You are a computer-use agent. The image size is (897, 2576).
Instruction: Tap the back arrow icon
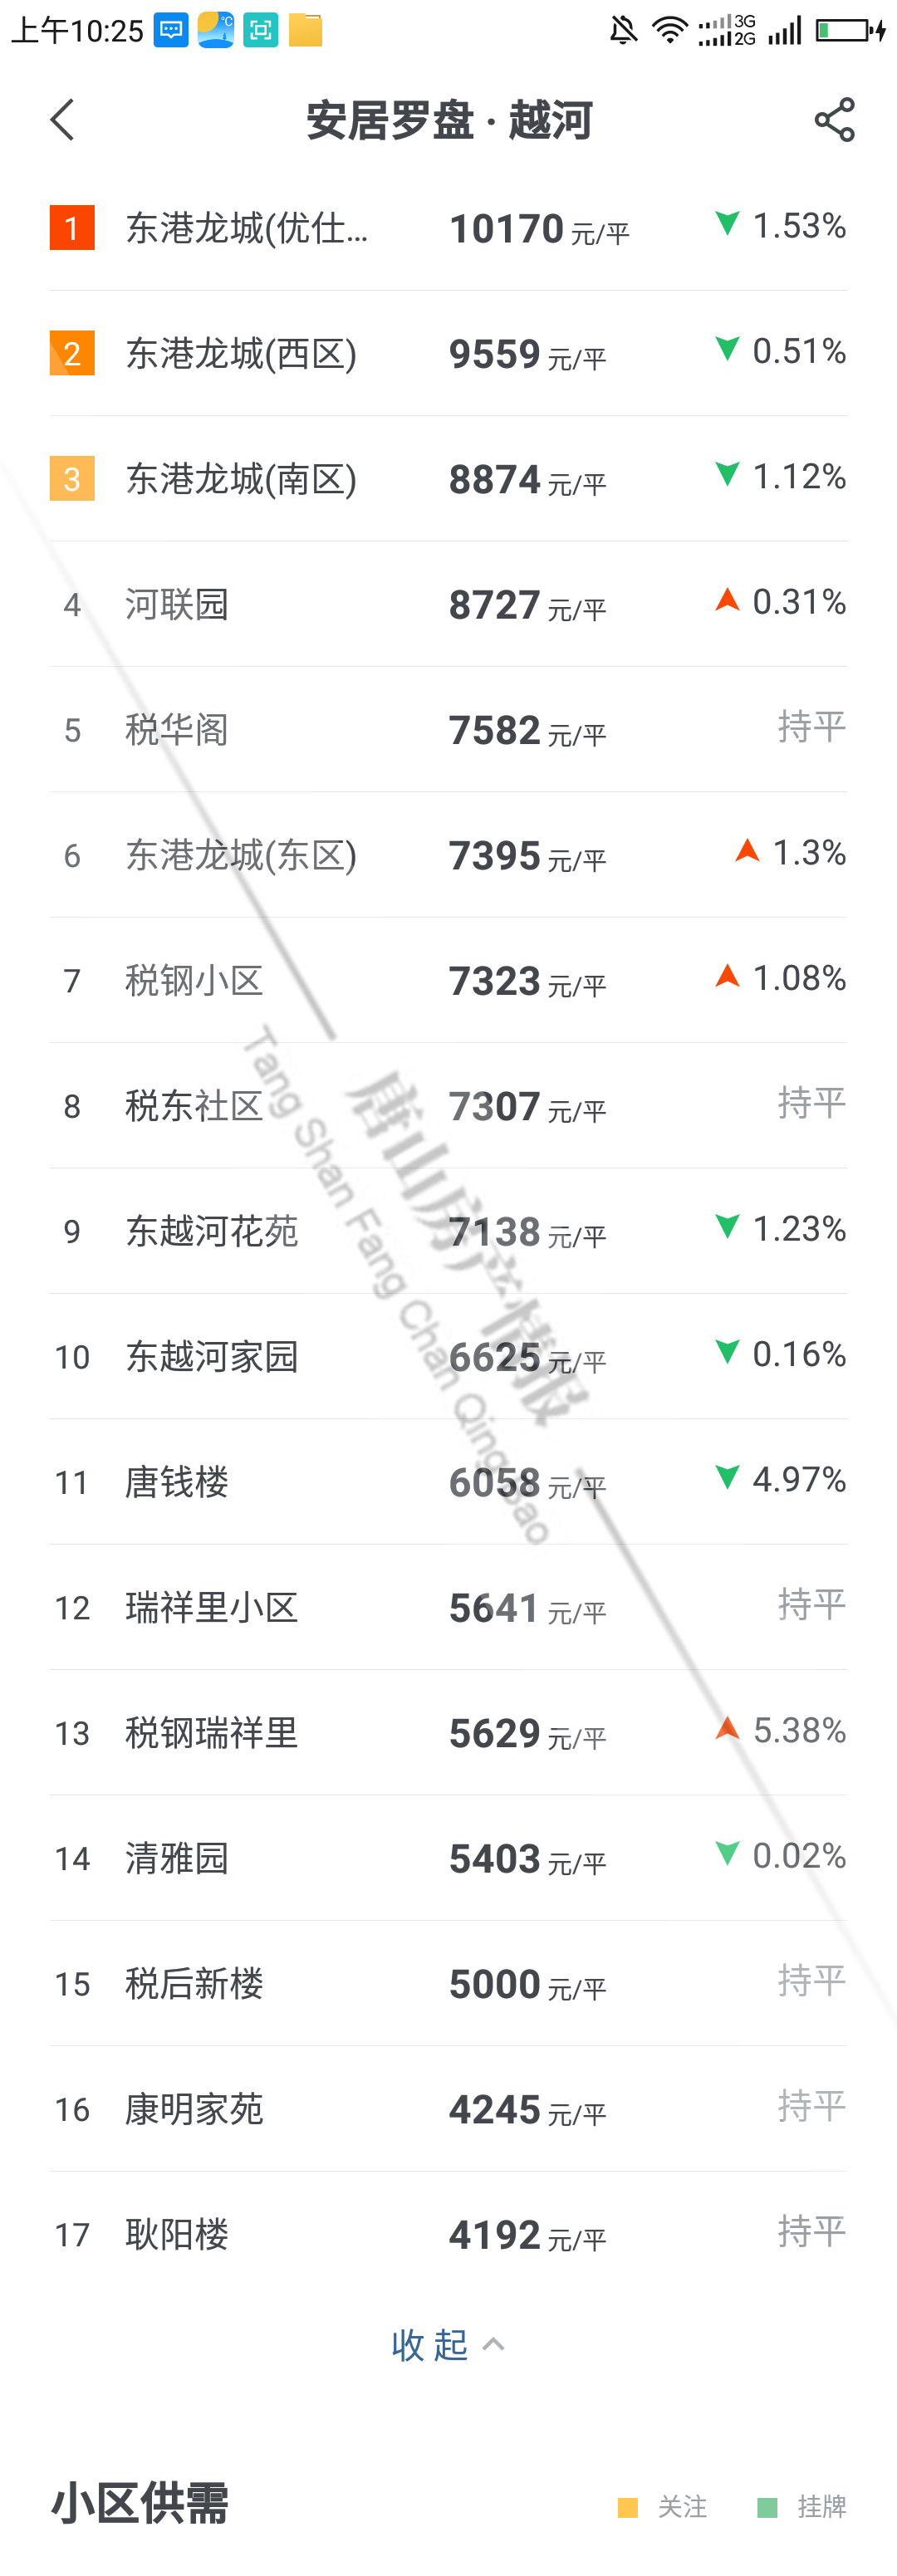tap(63, 120)
